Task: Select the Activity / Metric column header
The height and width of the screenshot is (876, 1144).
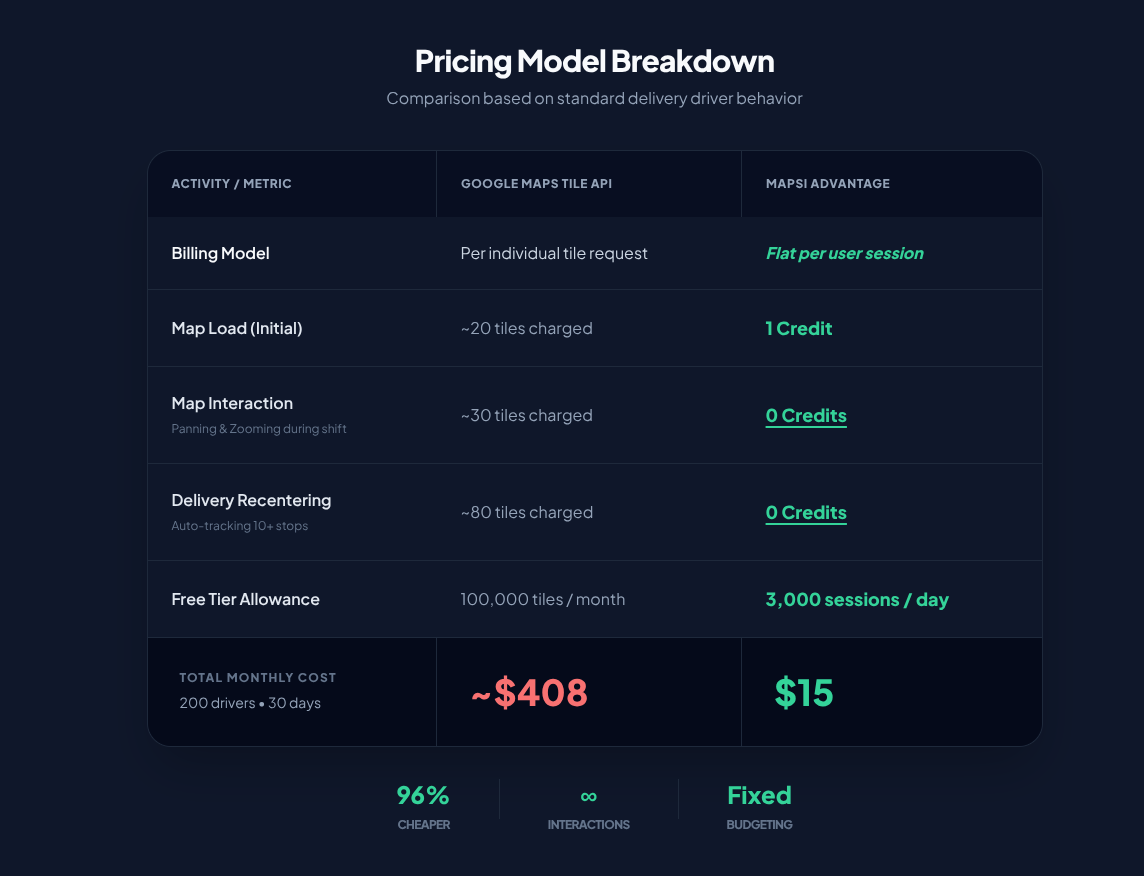Action: pyautogui.click(x=231, y=184)
